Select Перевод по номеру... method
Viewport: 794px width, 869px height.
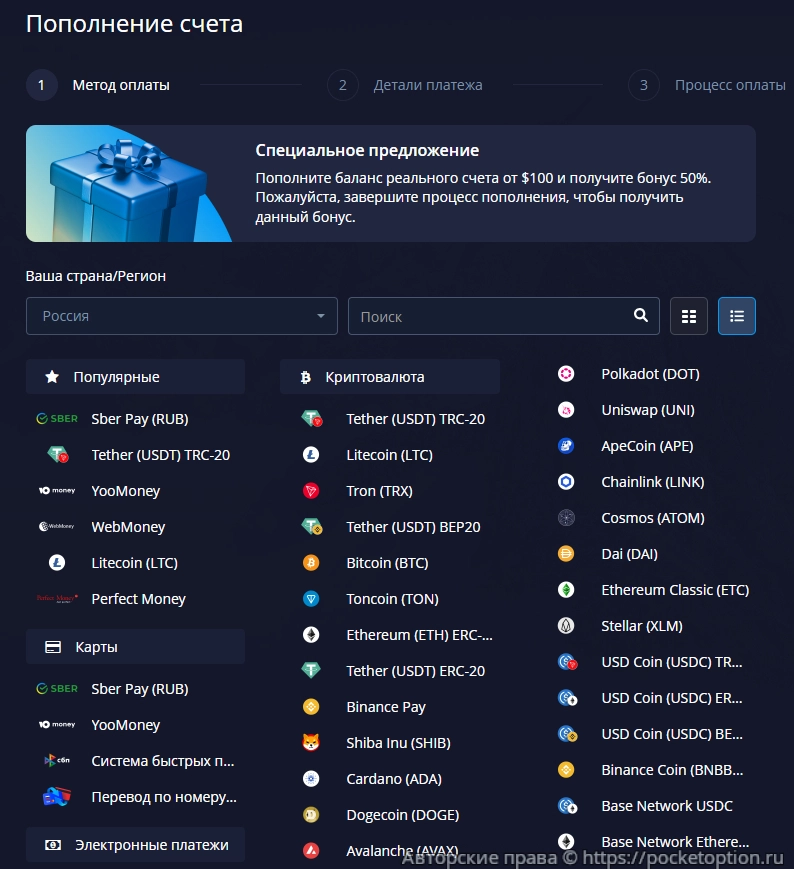(163, 797)
